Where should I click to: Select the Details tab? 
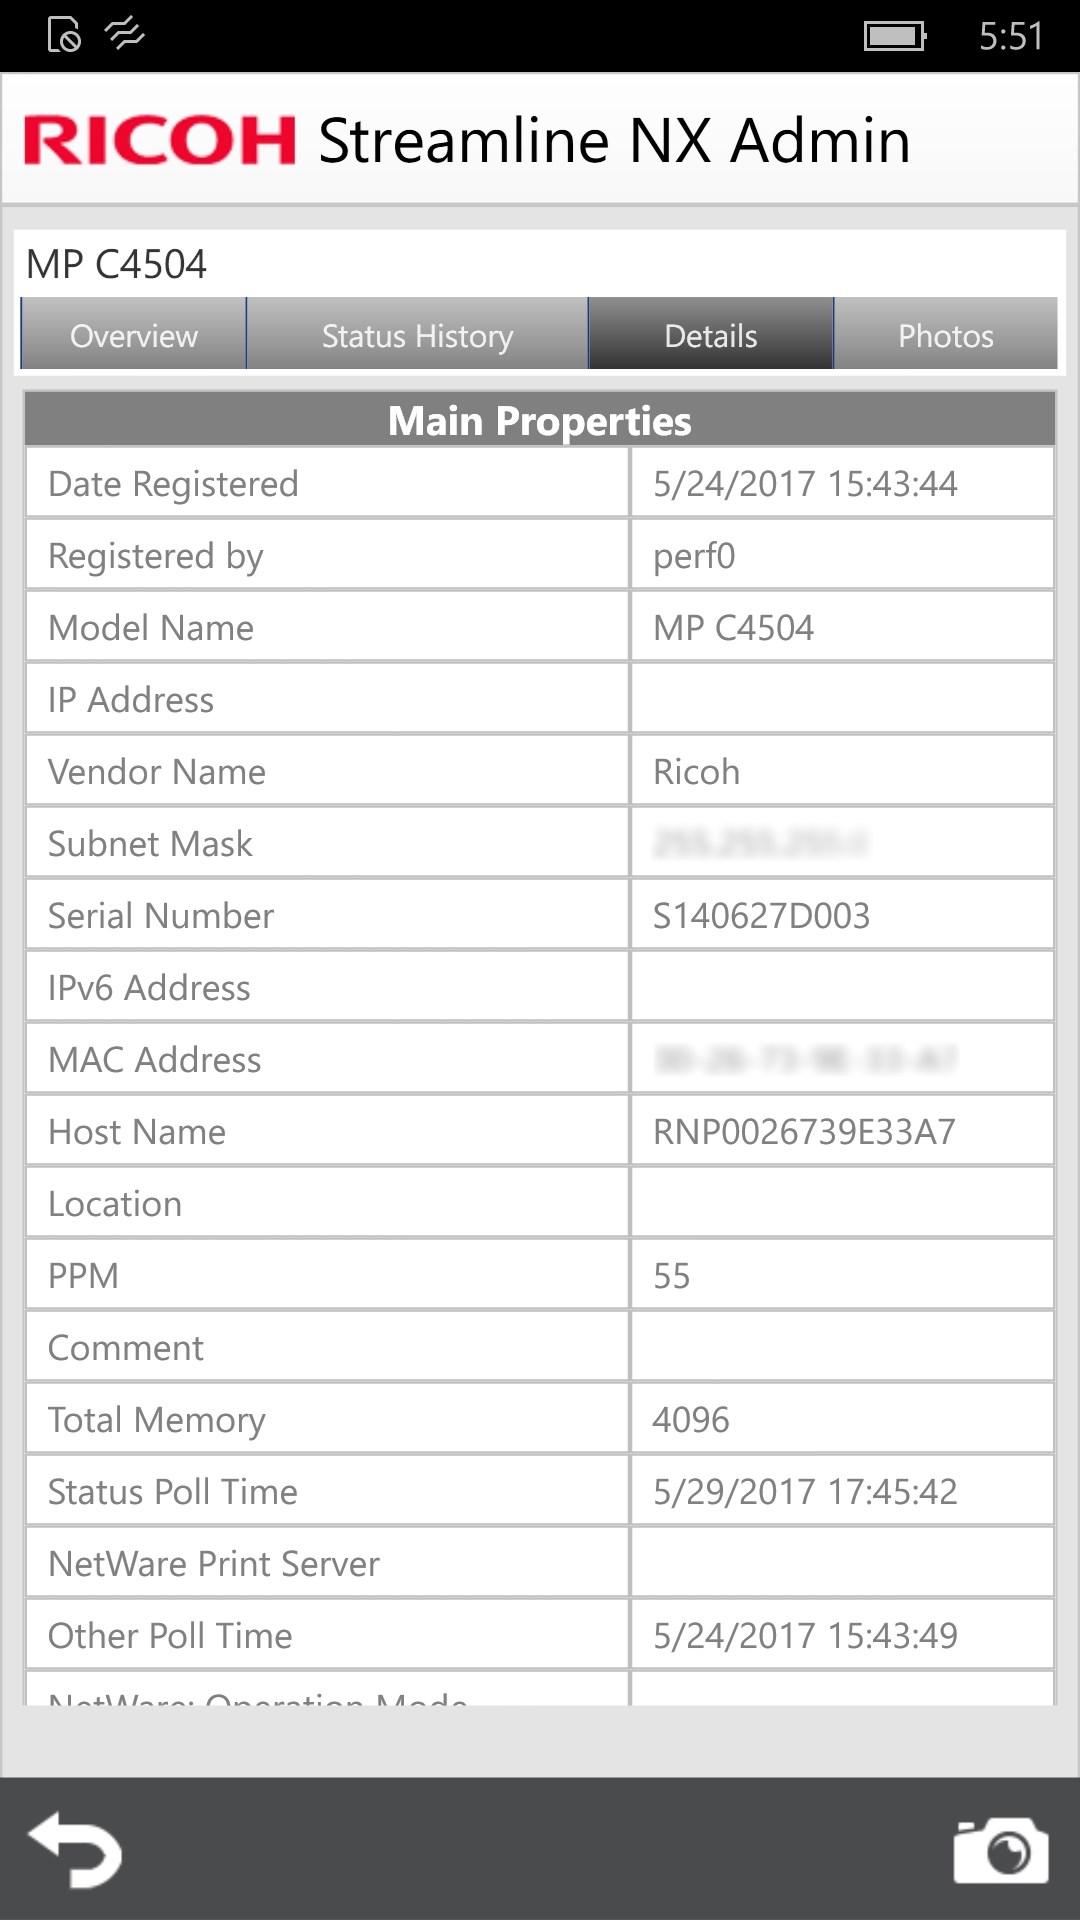point(711,334)
